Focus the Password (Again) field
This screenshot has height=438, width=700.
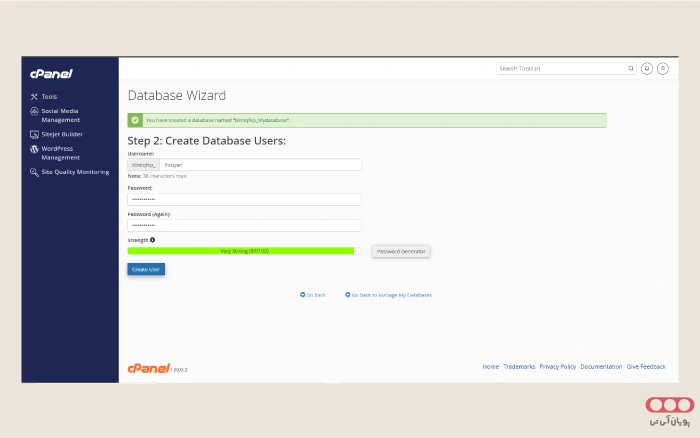[x=244, y=225]
